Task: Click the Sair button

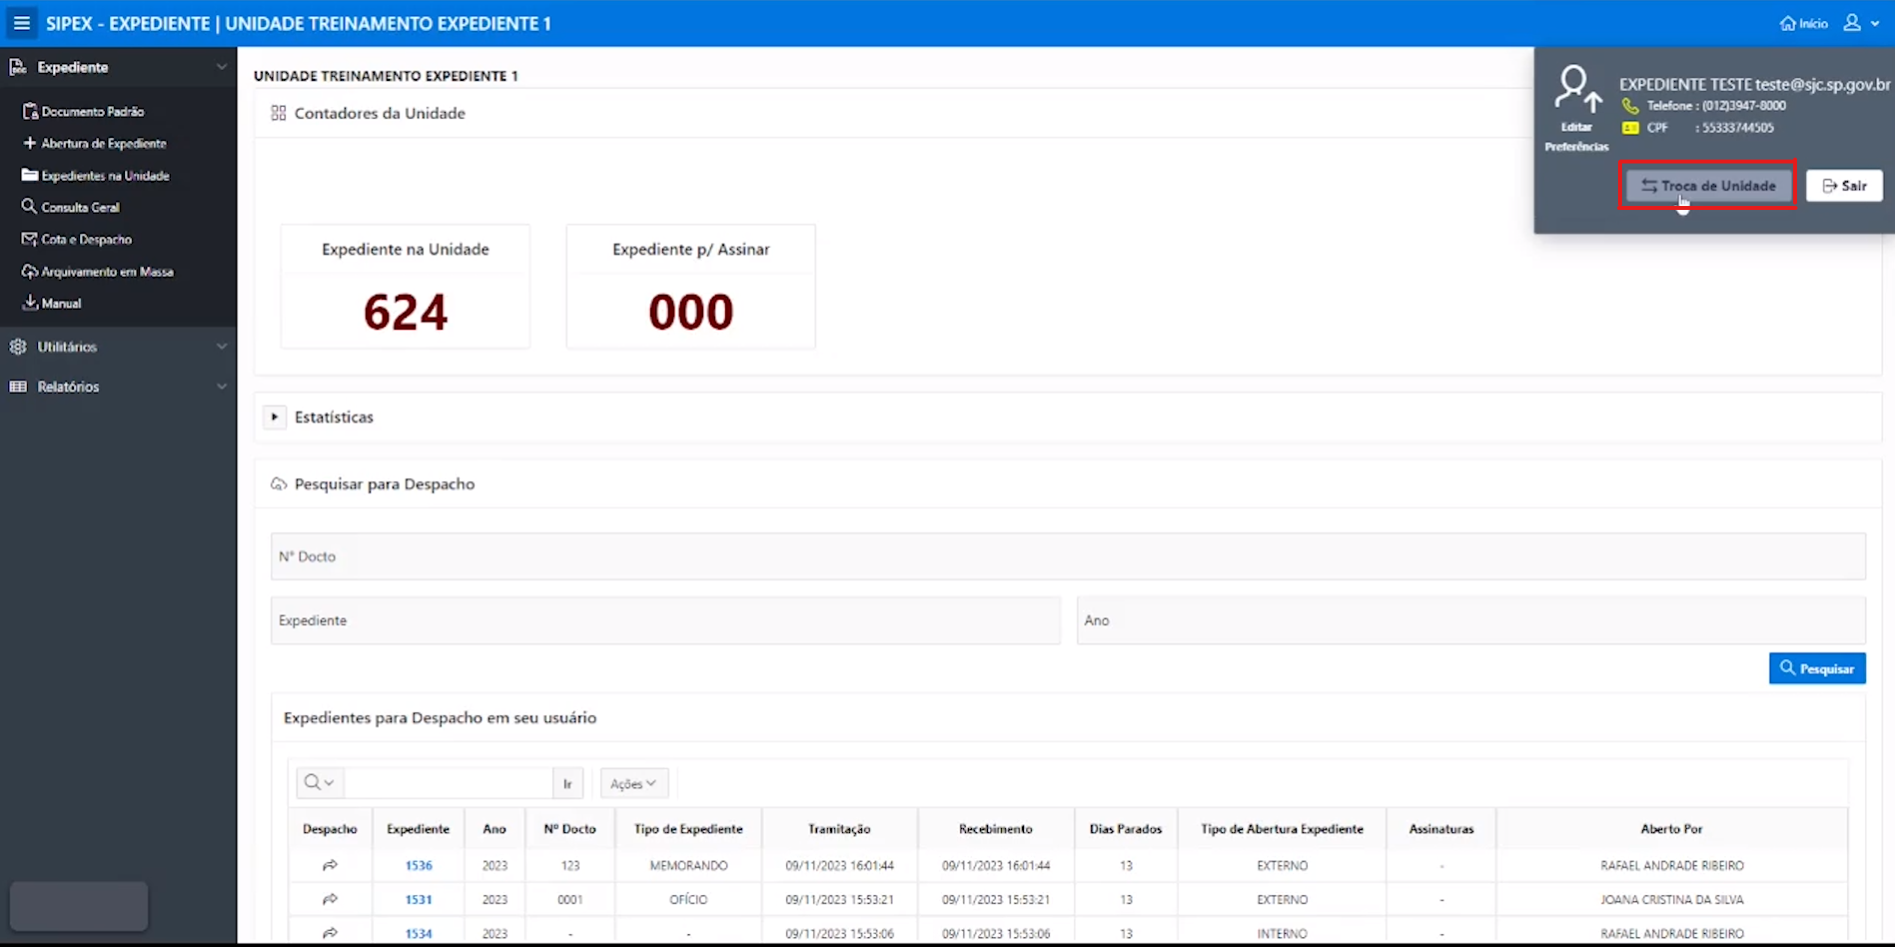Action: [1845, 184]
